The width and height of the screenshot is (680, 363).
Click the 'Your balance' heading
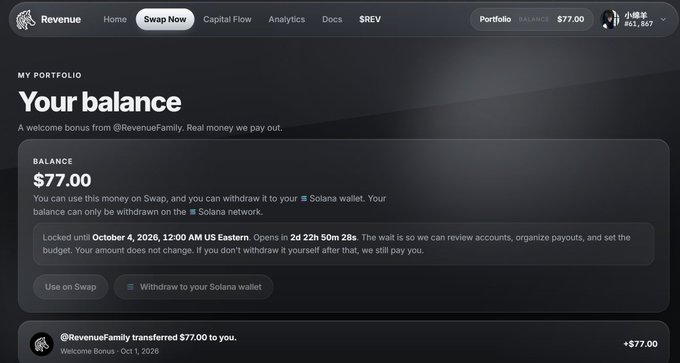pyautogui.click(x=100, y=102)
